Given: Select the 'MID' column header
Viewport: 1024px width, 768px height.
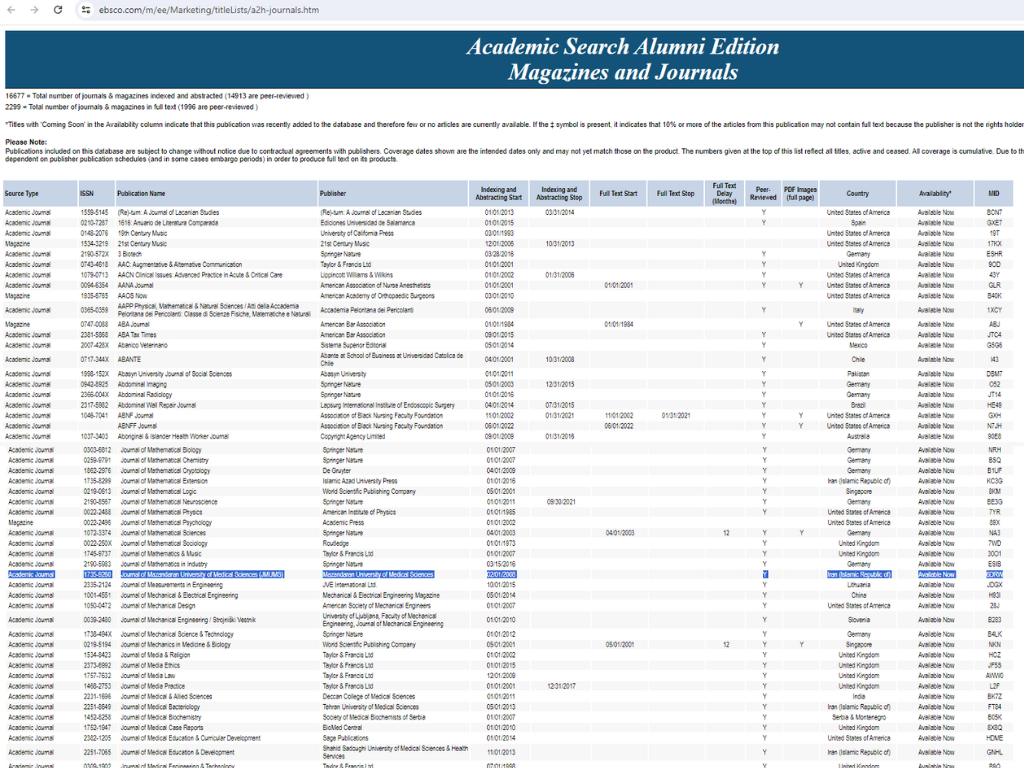Looking at the screenshot, I should pos(993,193).
